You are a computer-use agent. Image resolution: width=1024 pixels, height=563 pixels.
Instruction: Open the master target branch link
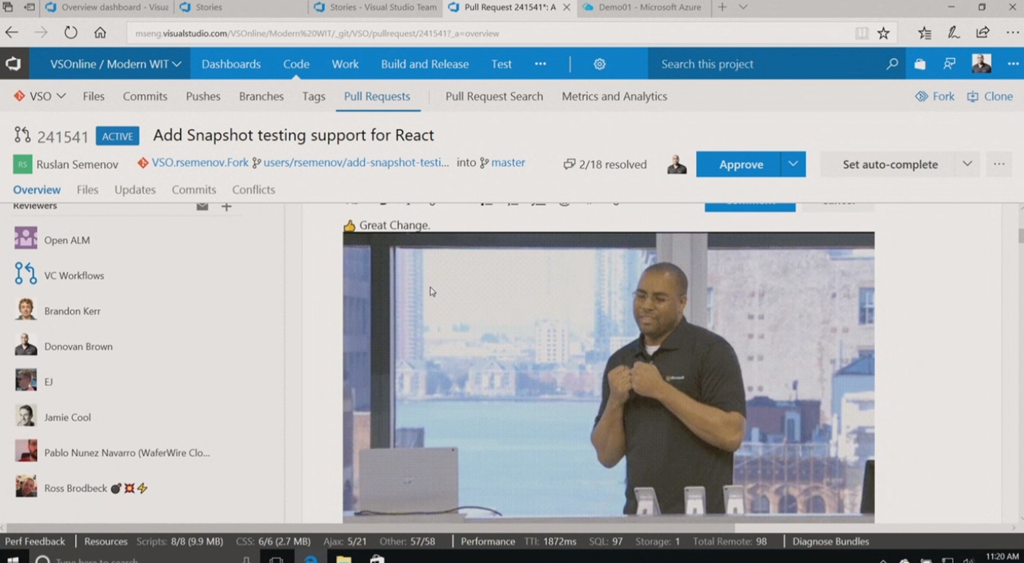click(x=507, y=163)
